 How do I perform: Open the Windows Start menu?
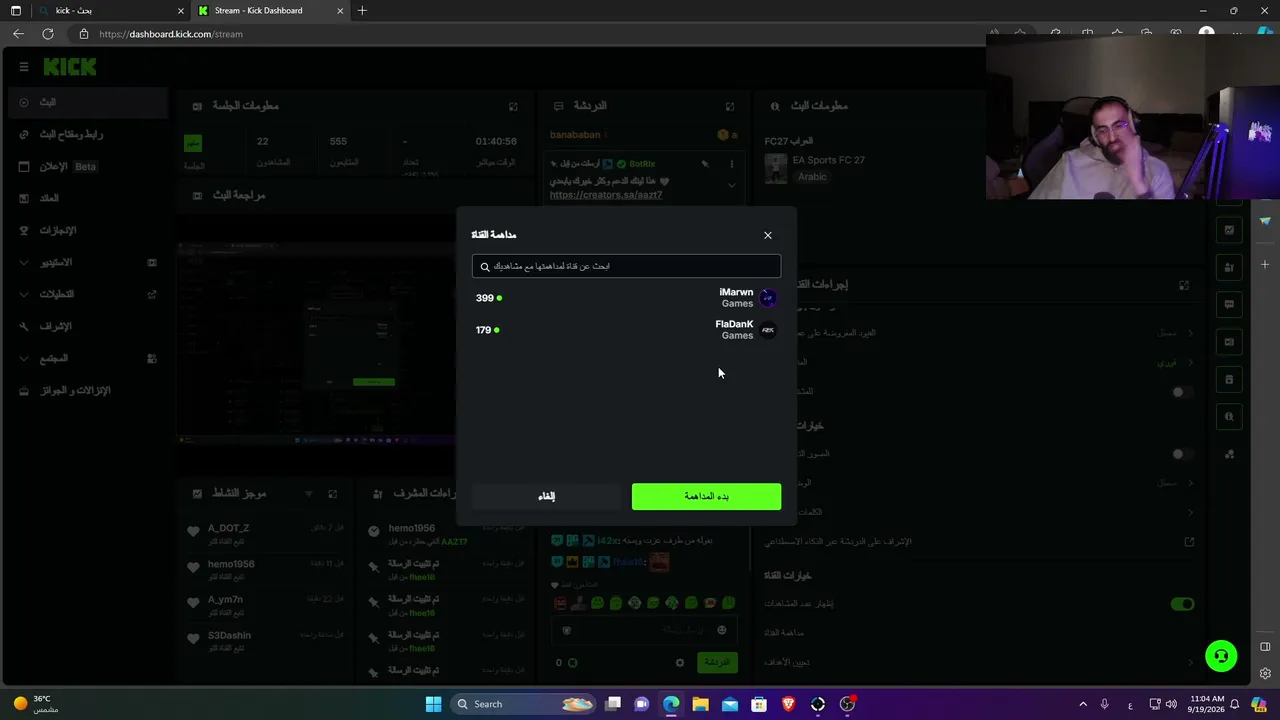coord(433,704)
